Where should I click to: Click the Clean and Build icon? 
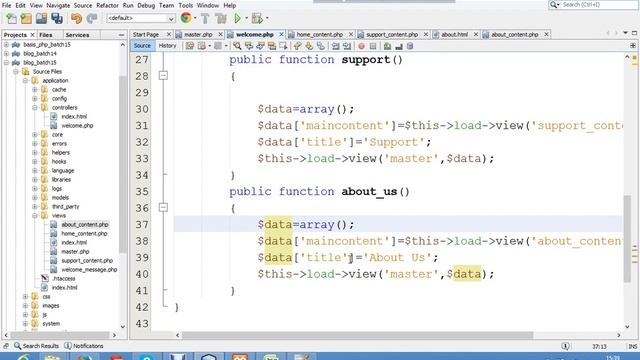[220, 18]
